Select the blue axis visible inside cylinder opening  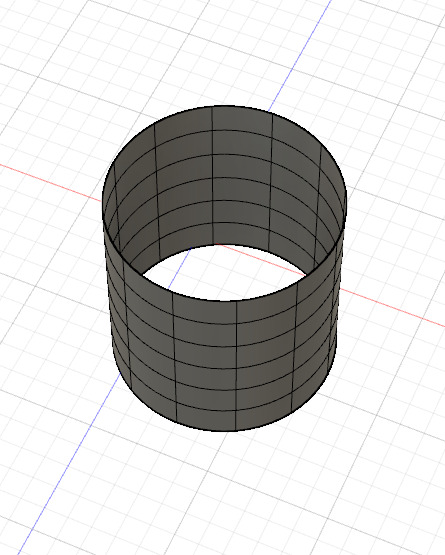tap(179, 266)
